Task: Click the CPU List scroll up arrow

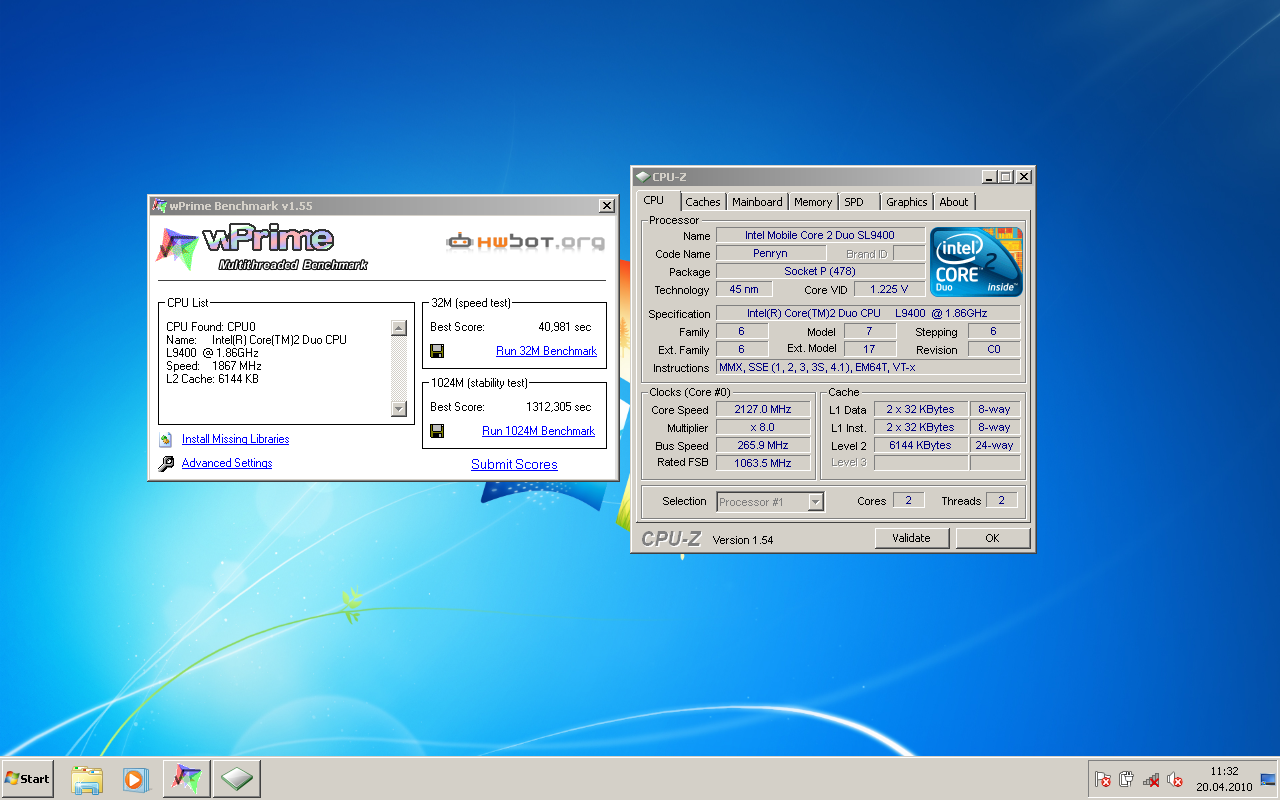Action: pyautogui.click(x=399, y=328)
